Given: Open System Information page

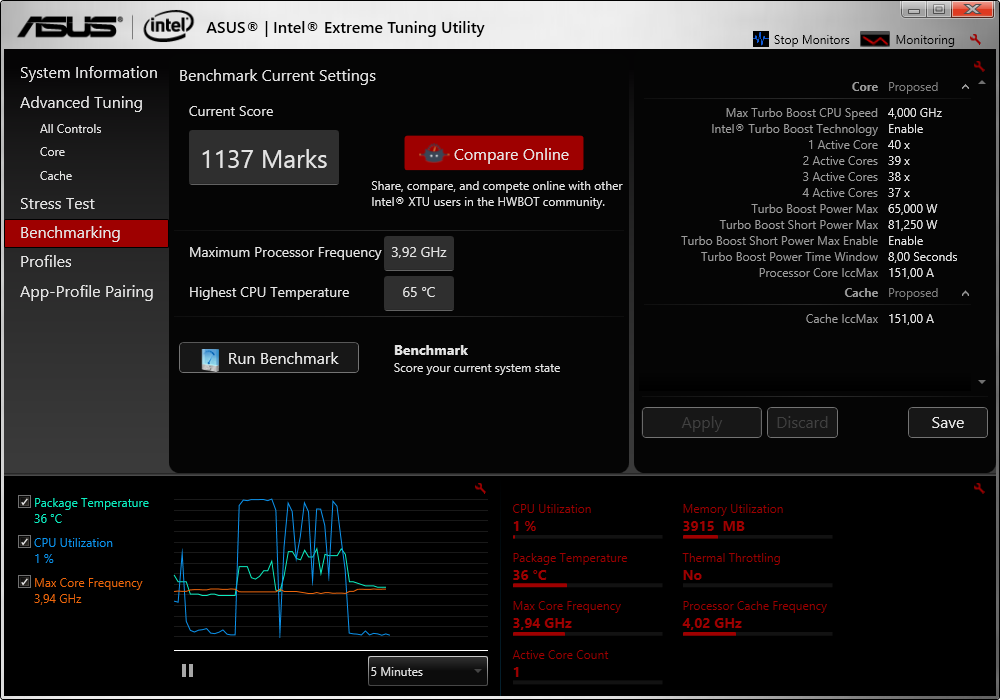Looking at the screenshot, I should point(89,73).
